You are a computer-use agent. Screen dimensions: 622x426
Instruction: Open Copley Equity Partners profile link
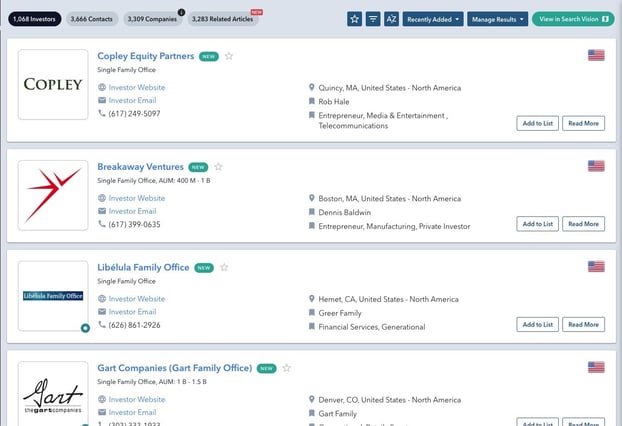coord(146,56)
